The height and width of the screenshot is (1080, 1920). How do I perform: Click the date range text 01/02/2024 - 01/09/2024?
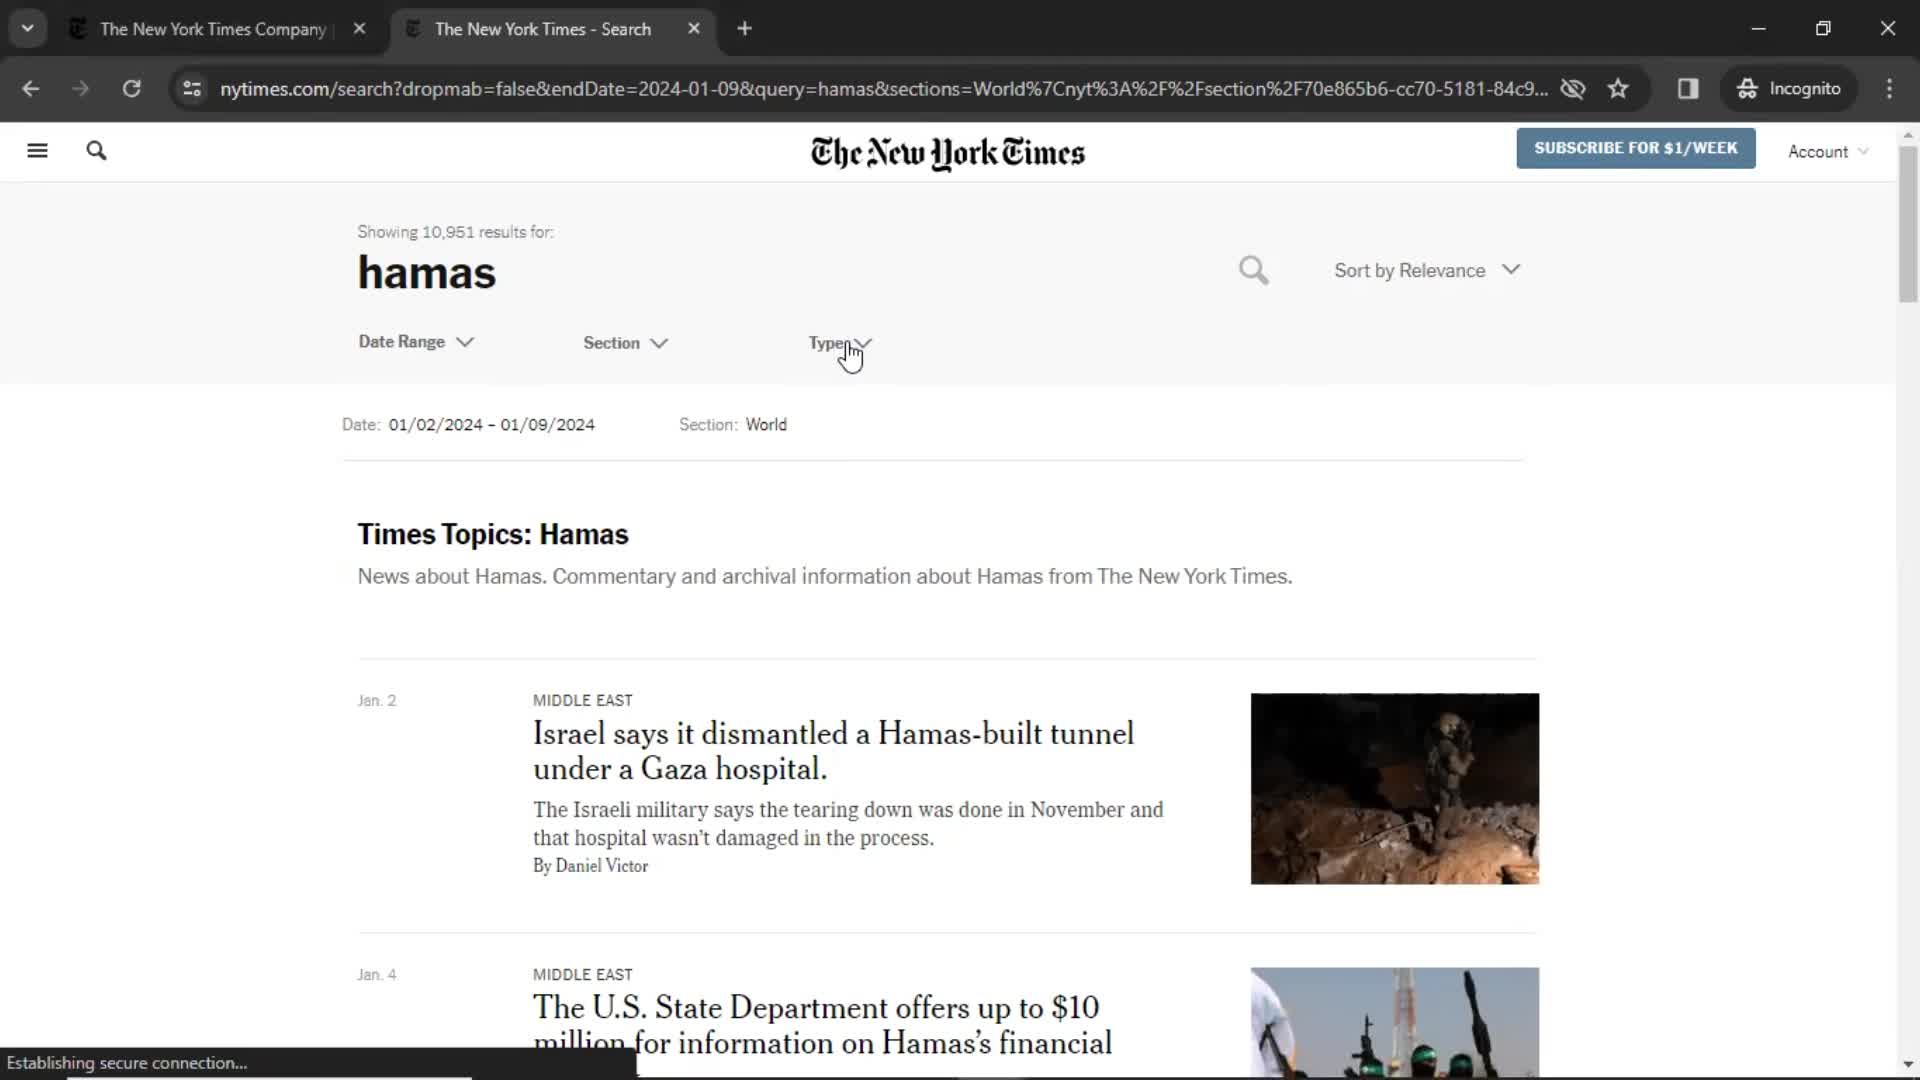point(491,425)
